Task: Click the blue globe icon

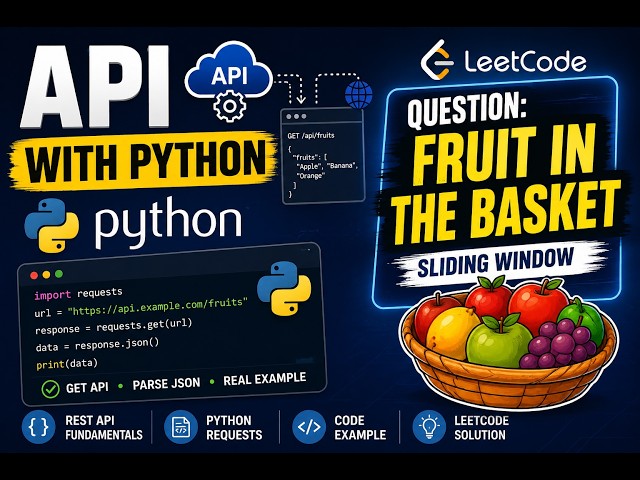Action: click(x=358, y=95)
